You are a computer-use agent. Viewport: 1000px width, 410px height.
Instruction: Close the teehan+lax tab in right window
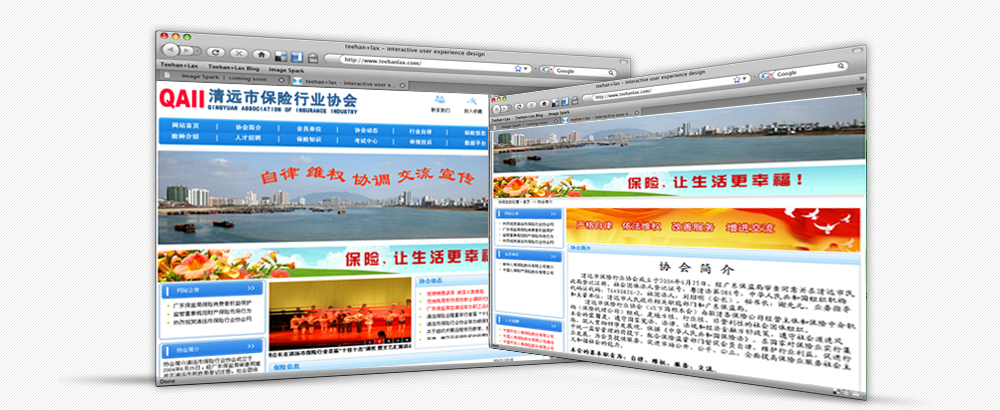point(637,112)
